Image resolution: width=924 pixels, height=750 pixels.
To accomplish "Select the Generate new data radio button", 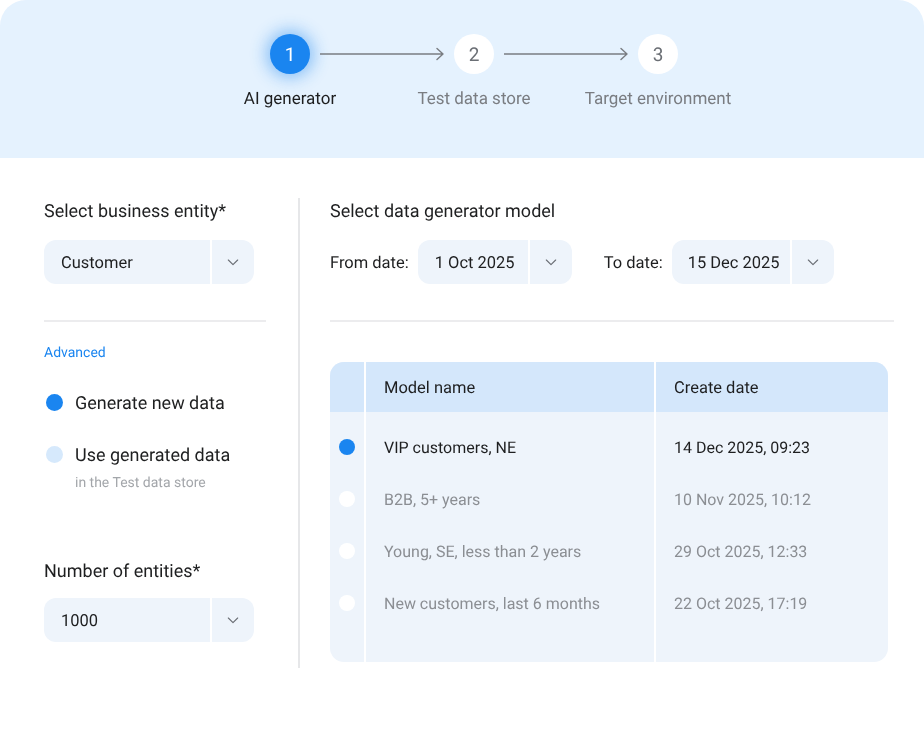I will tap(54, 403).
